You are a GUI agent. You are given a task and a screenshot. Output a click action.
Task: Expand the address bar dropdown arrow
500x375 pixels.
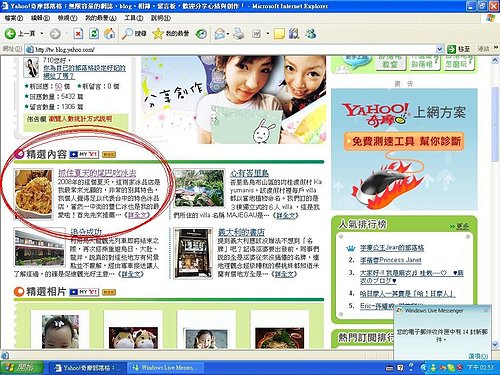(x=440, y=49)
